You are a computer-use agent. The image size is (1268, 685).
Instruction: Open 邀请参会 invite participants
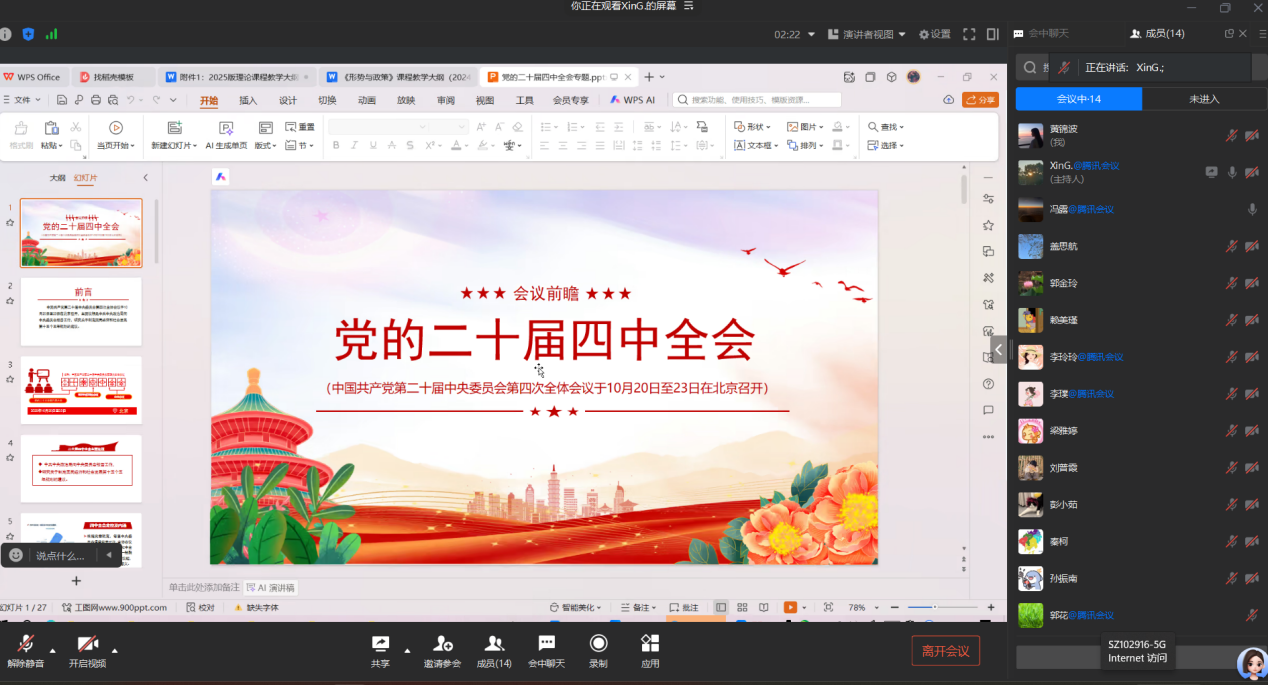(442, 651)
